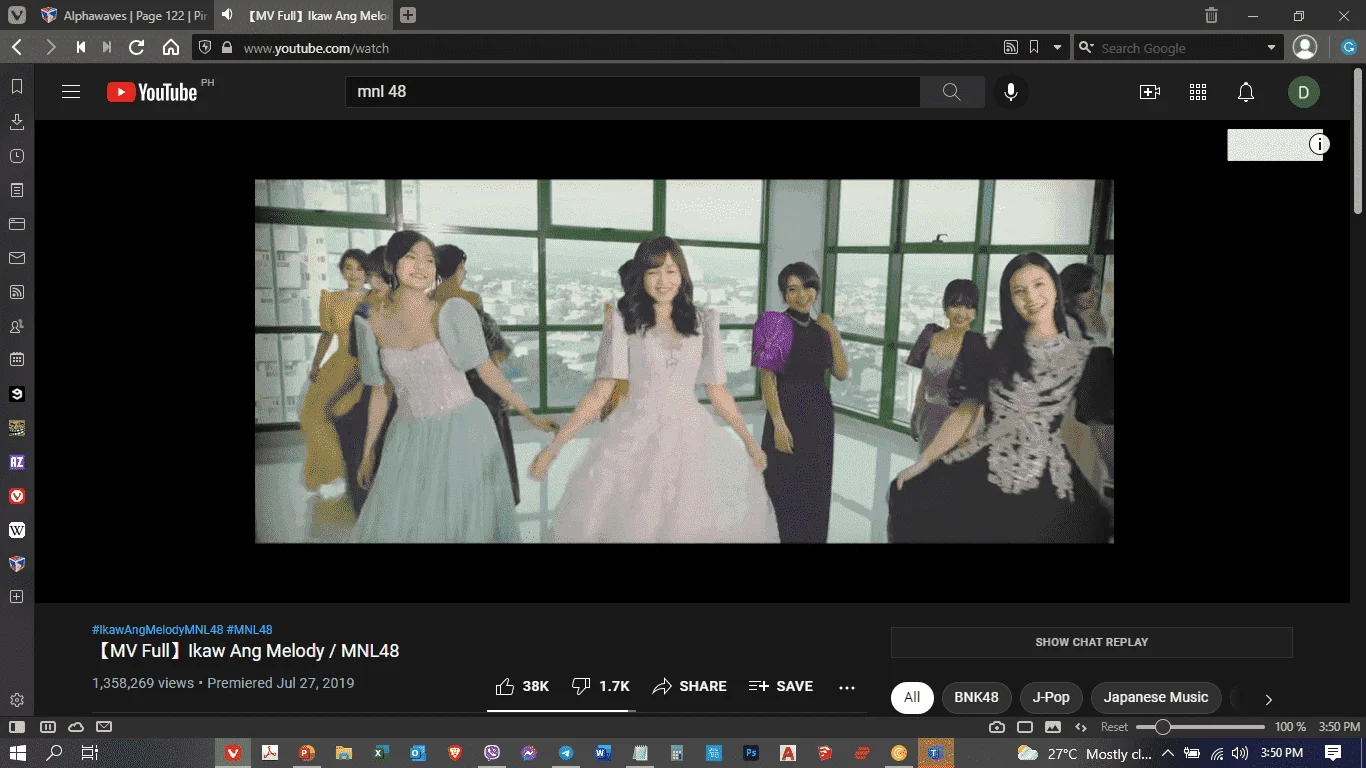Click the SHOW CHAT REPLAY button
The height and width of the screenshot is (768, 1366).
tap(1092, 642)
